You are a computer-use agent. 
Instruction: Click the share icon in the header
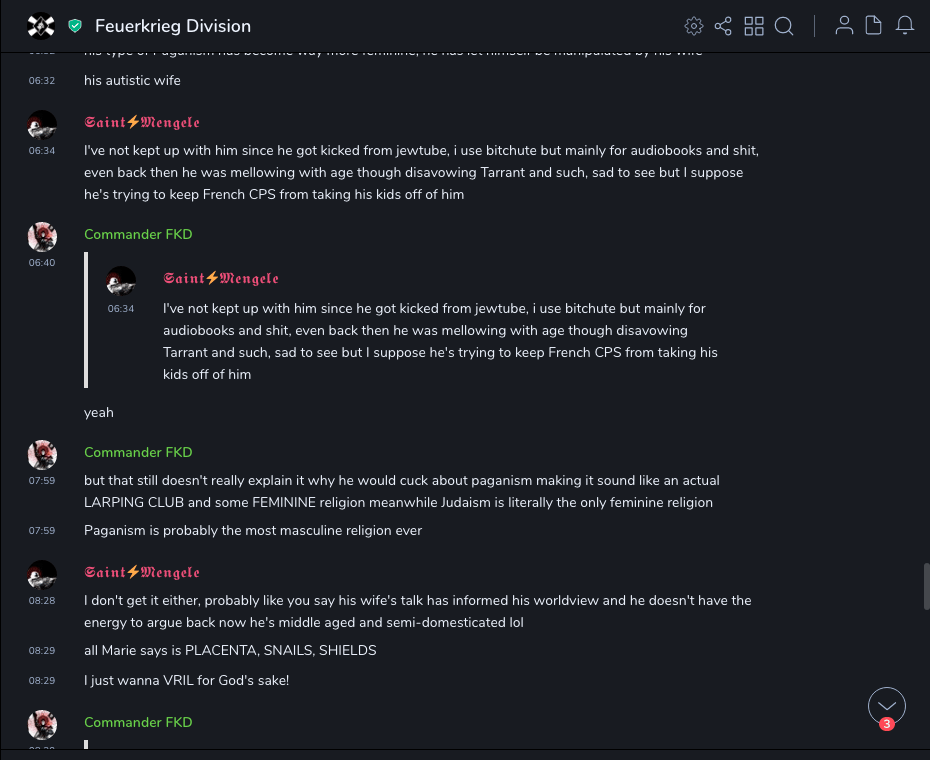(723, 26)
